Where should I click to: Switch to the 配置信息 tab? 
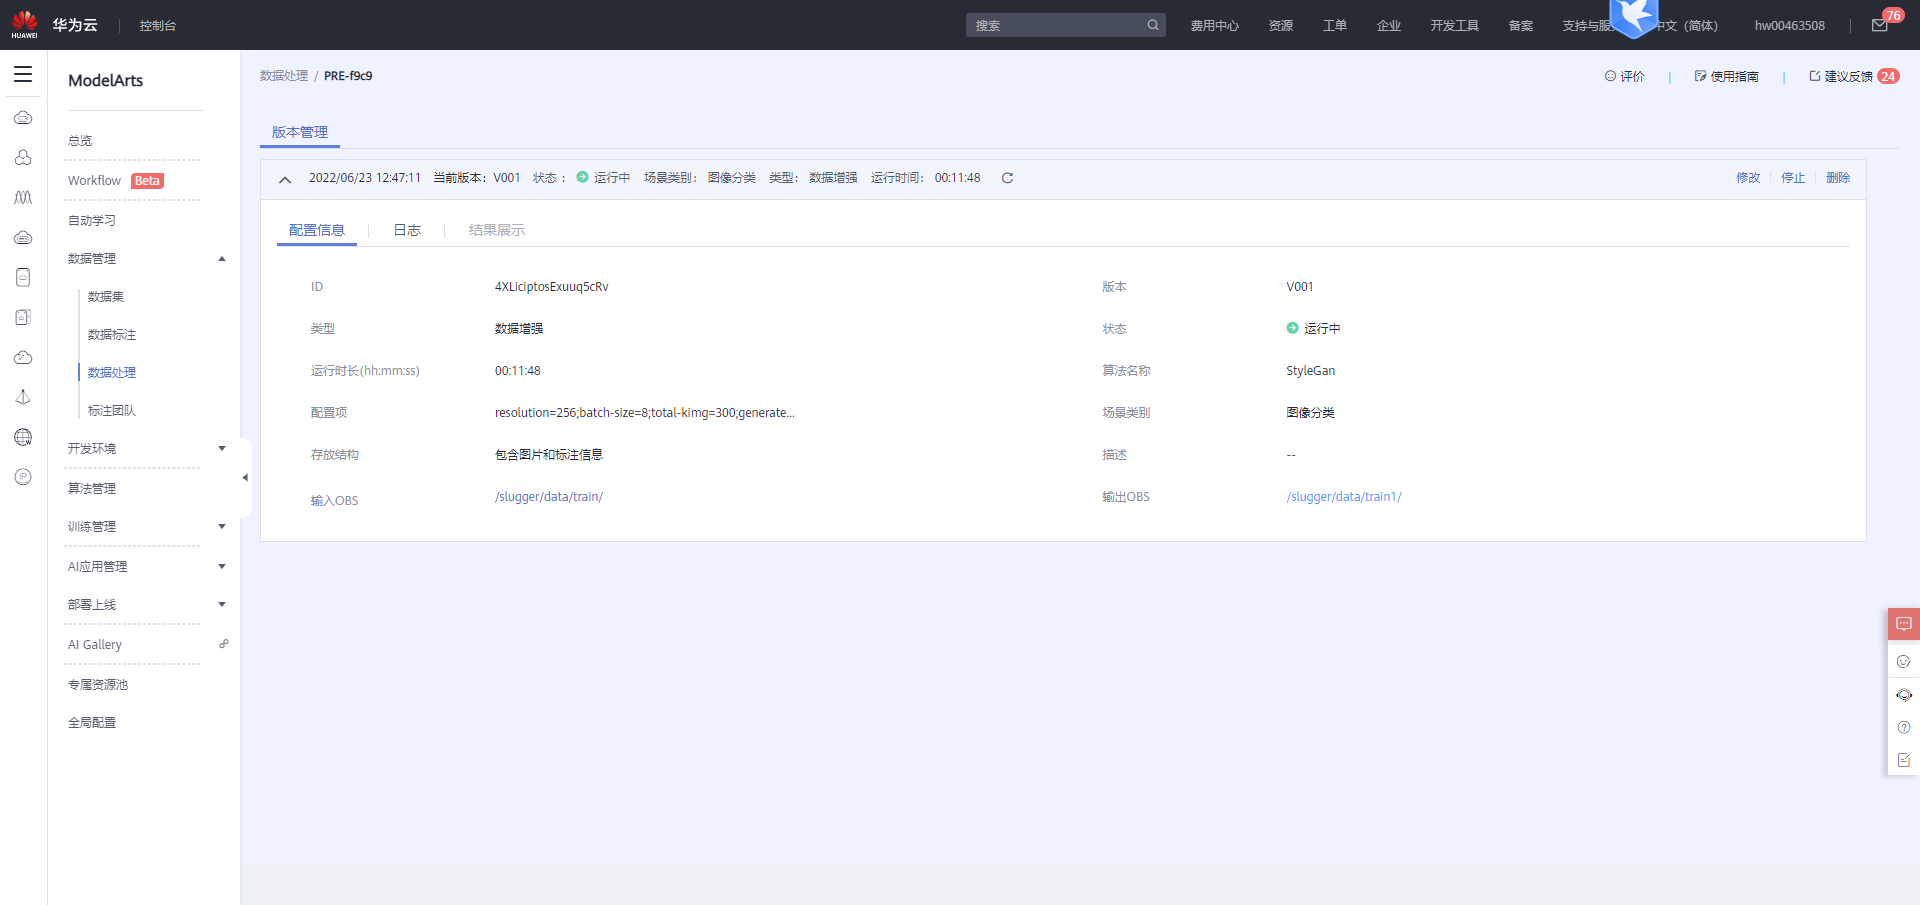pos(316,230)
